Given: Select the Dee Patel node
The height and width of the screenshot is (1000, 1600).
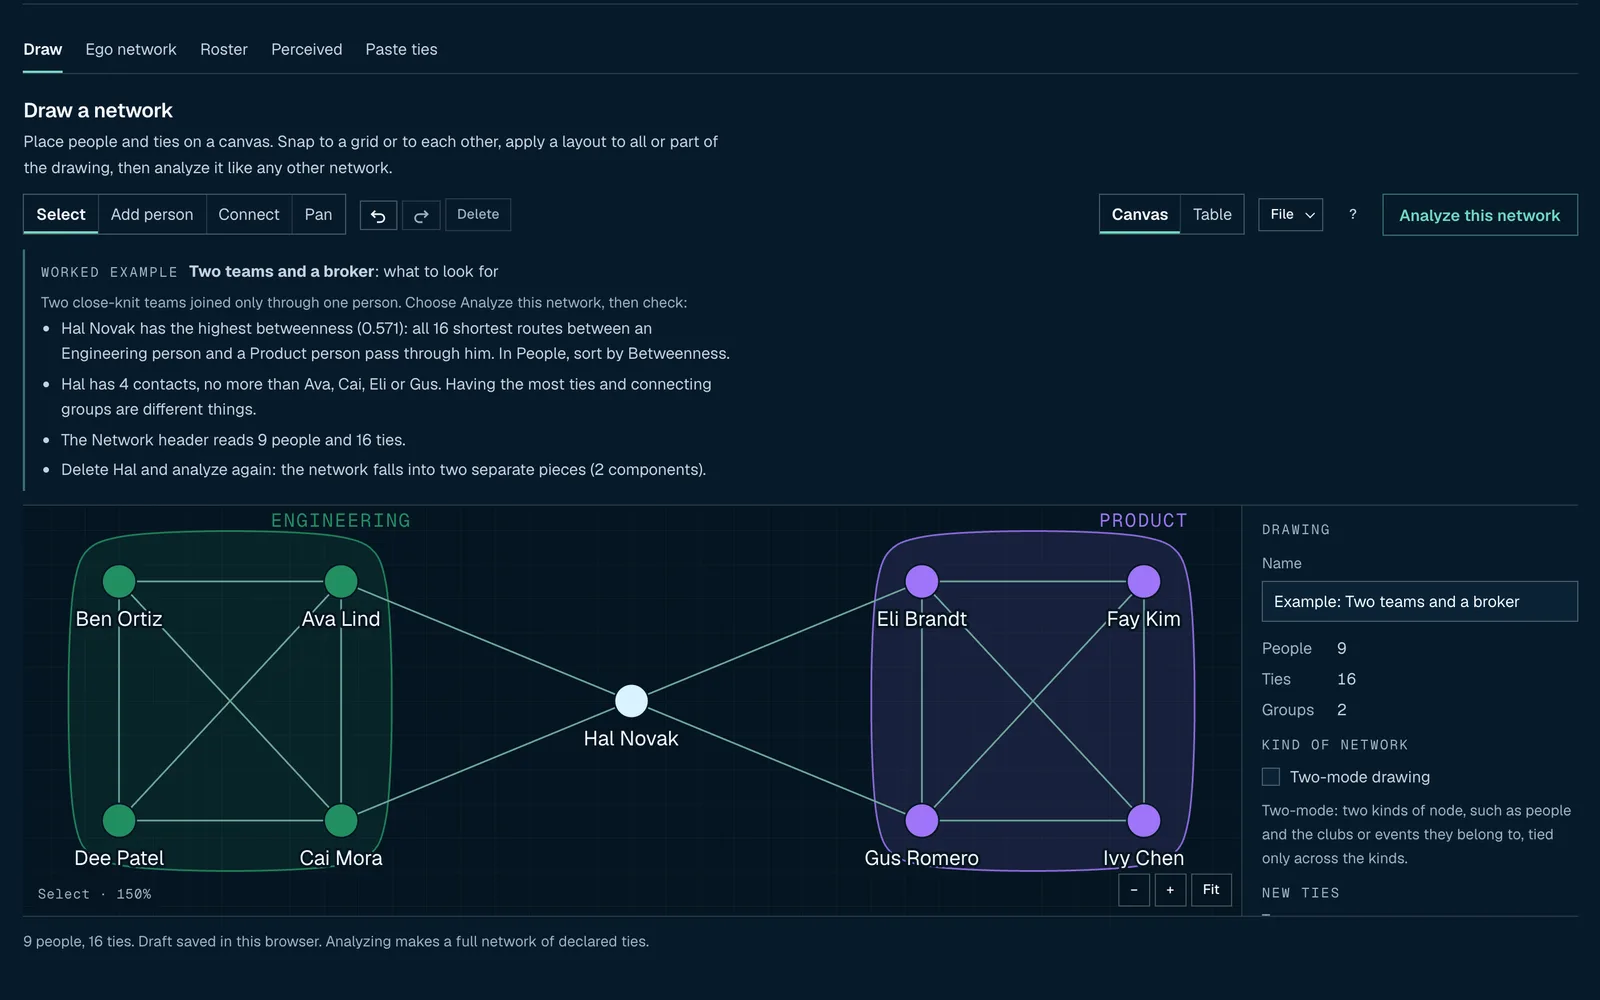Looking at the screenshot, I should [119, 820].
